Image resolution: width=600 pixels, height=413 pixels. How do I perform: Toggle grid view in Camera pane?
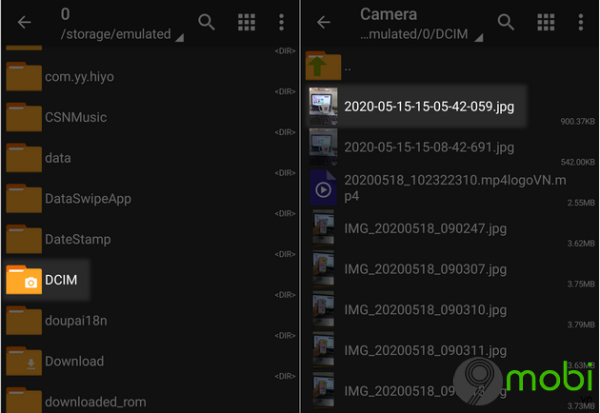tap(546, 22)
